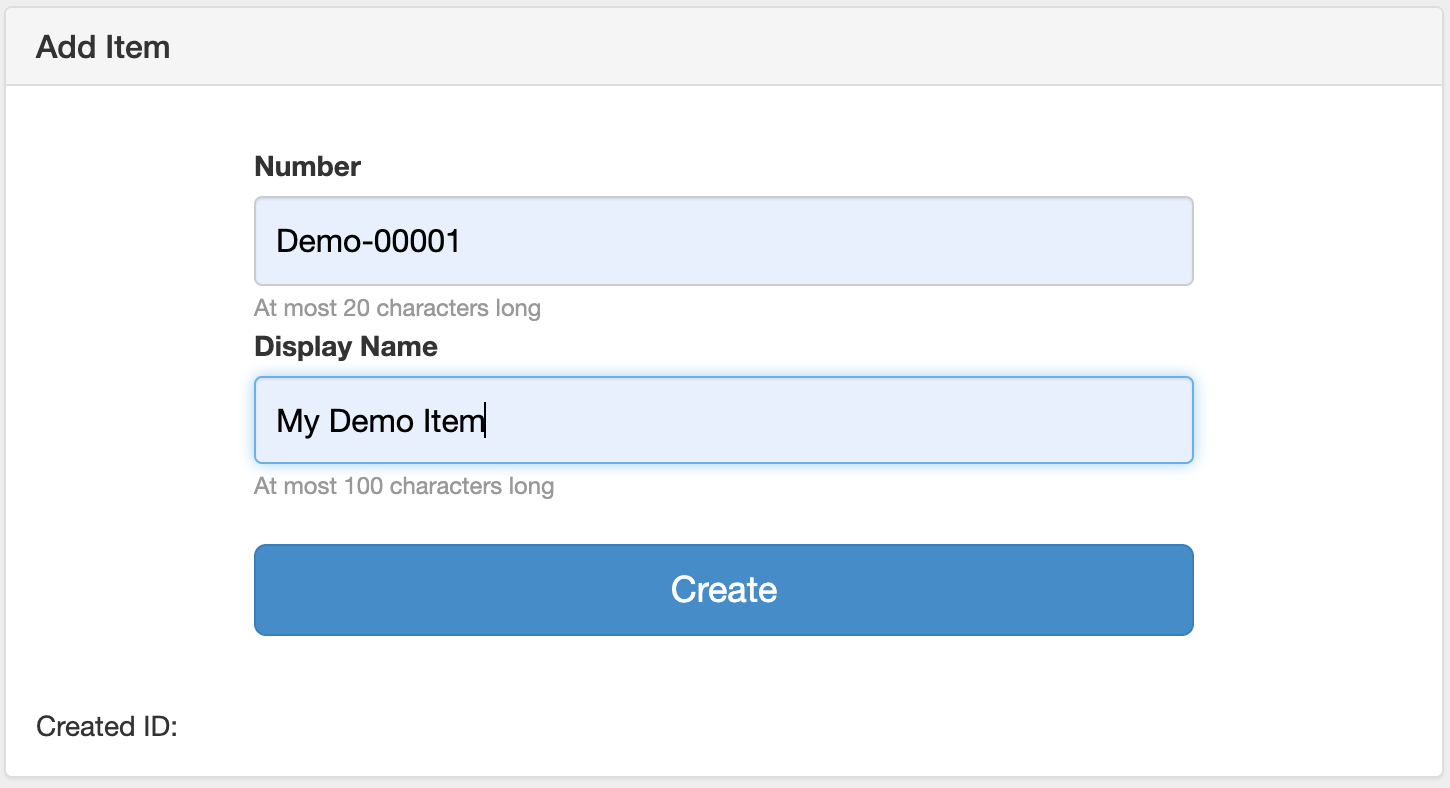Focus the Display Name input field
The height and width of the screenshot is (788, 1450).
point(723,420)
